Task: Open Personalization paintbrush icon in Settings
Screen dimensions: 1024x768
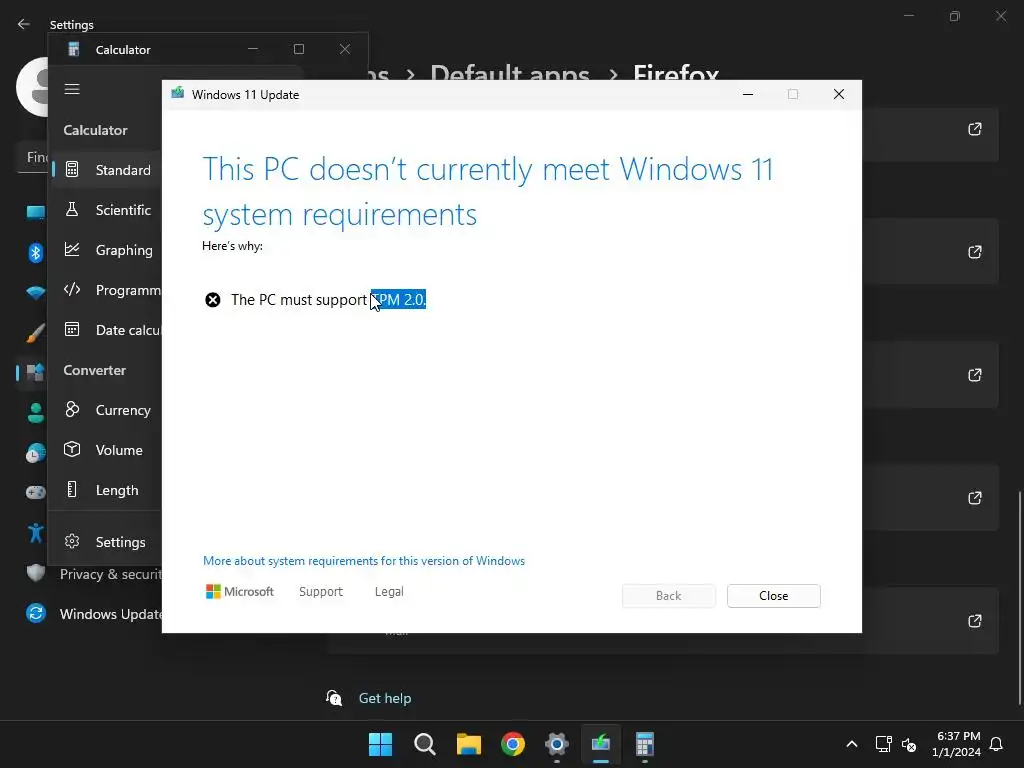Action: click(36, 333)
